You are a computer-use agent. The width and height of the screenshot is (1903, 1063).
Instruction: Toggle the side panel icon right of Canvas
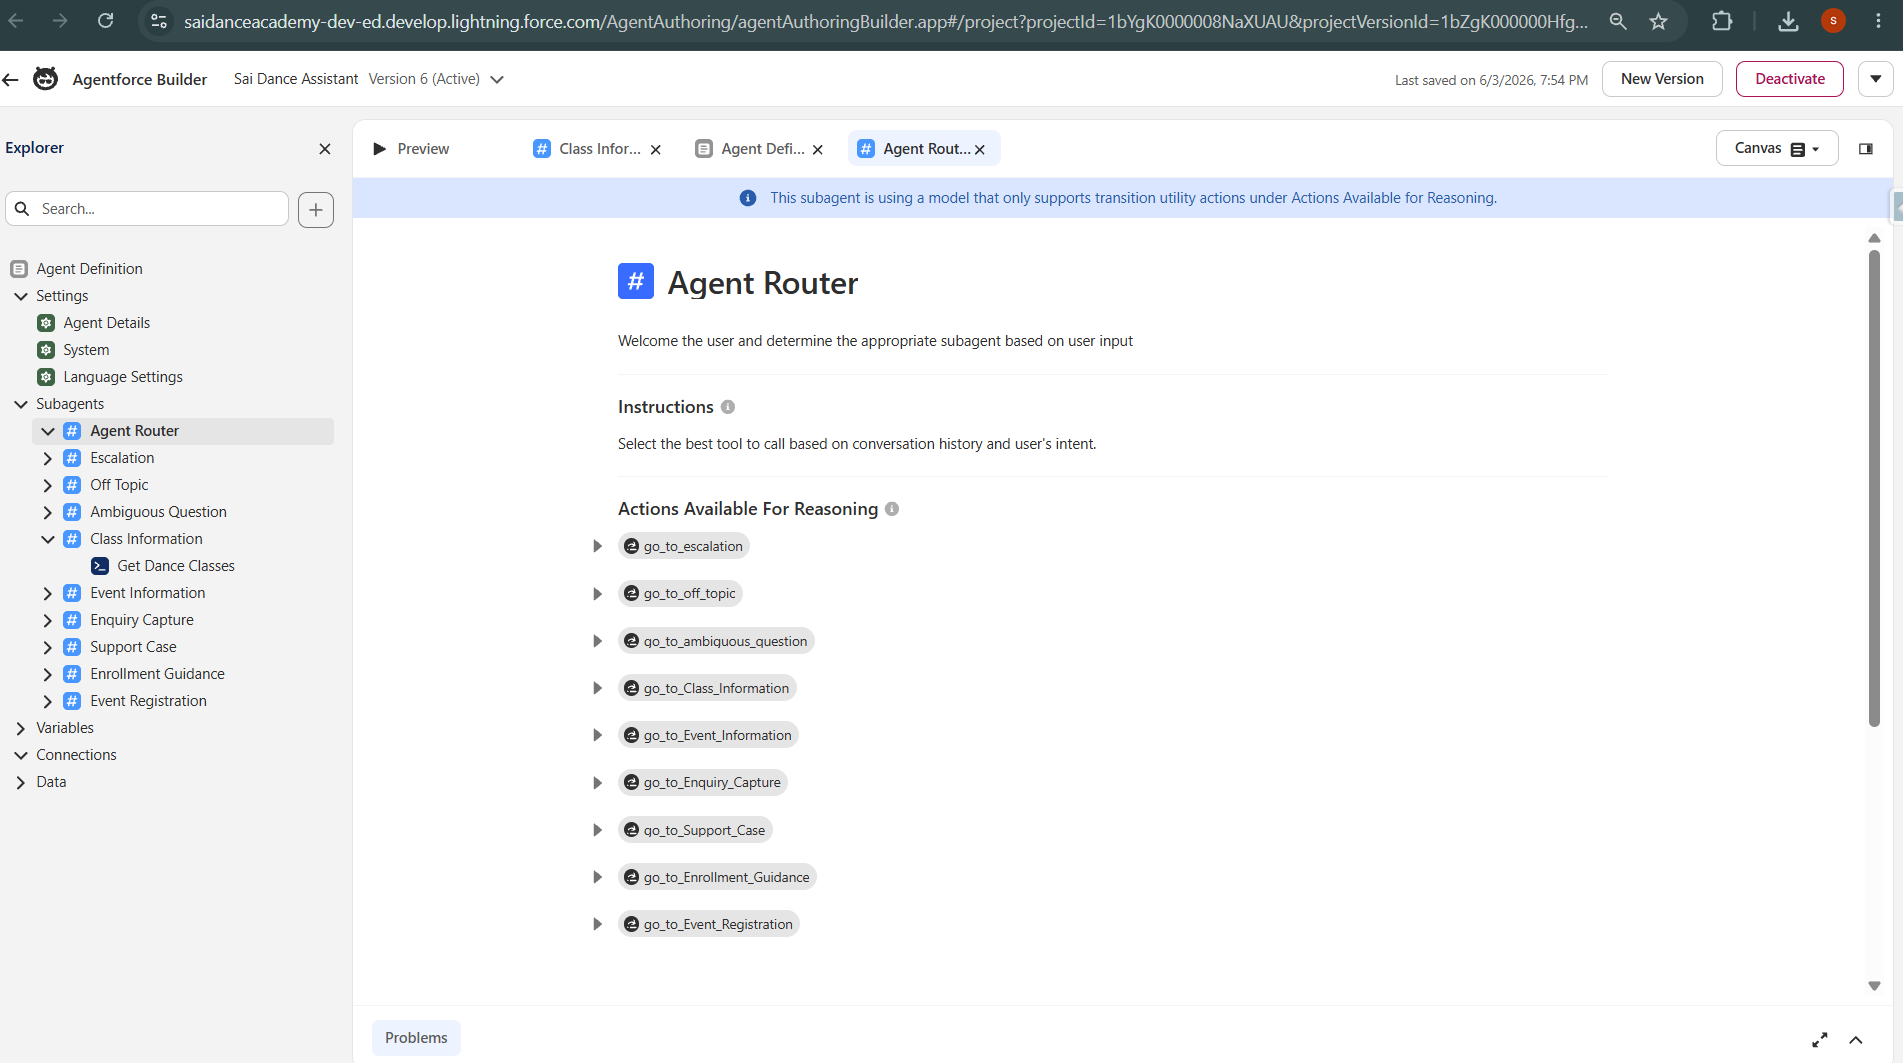(1866, 149)
